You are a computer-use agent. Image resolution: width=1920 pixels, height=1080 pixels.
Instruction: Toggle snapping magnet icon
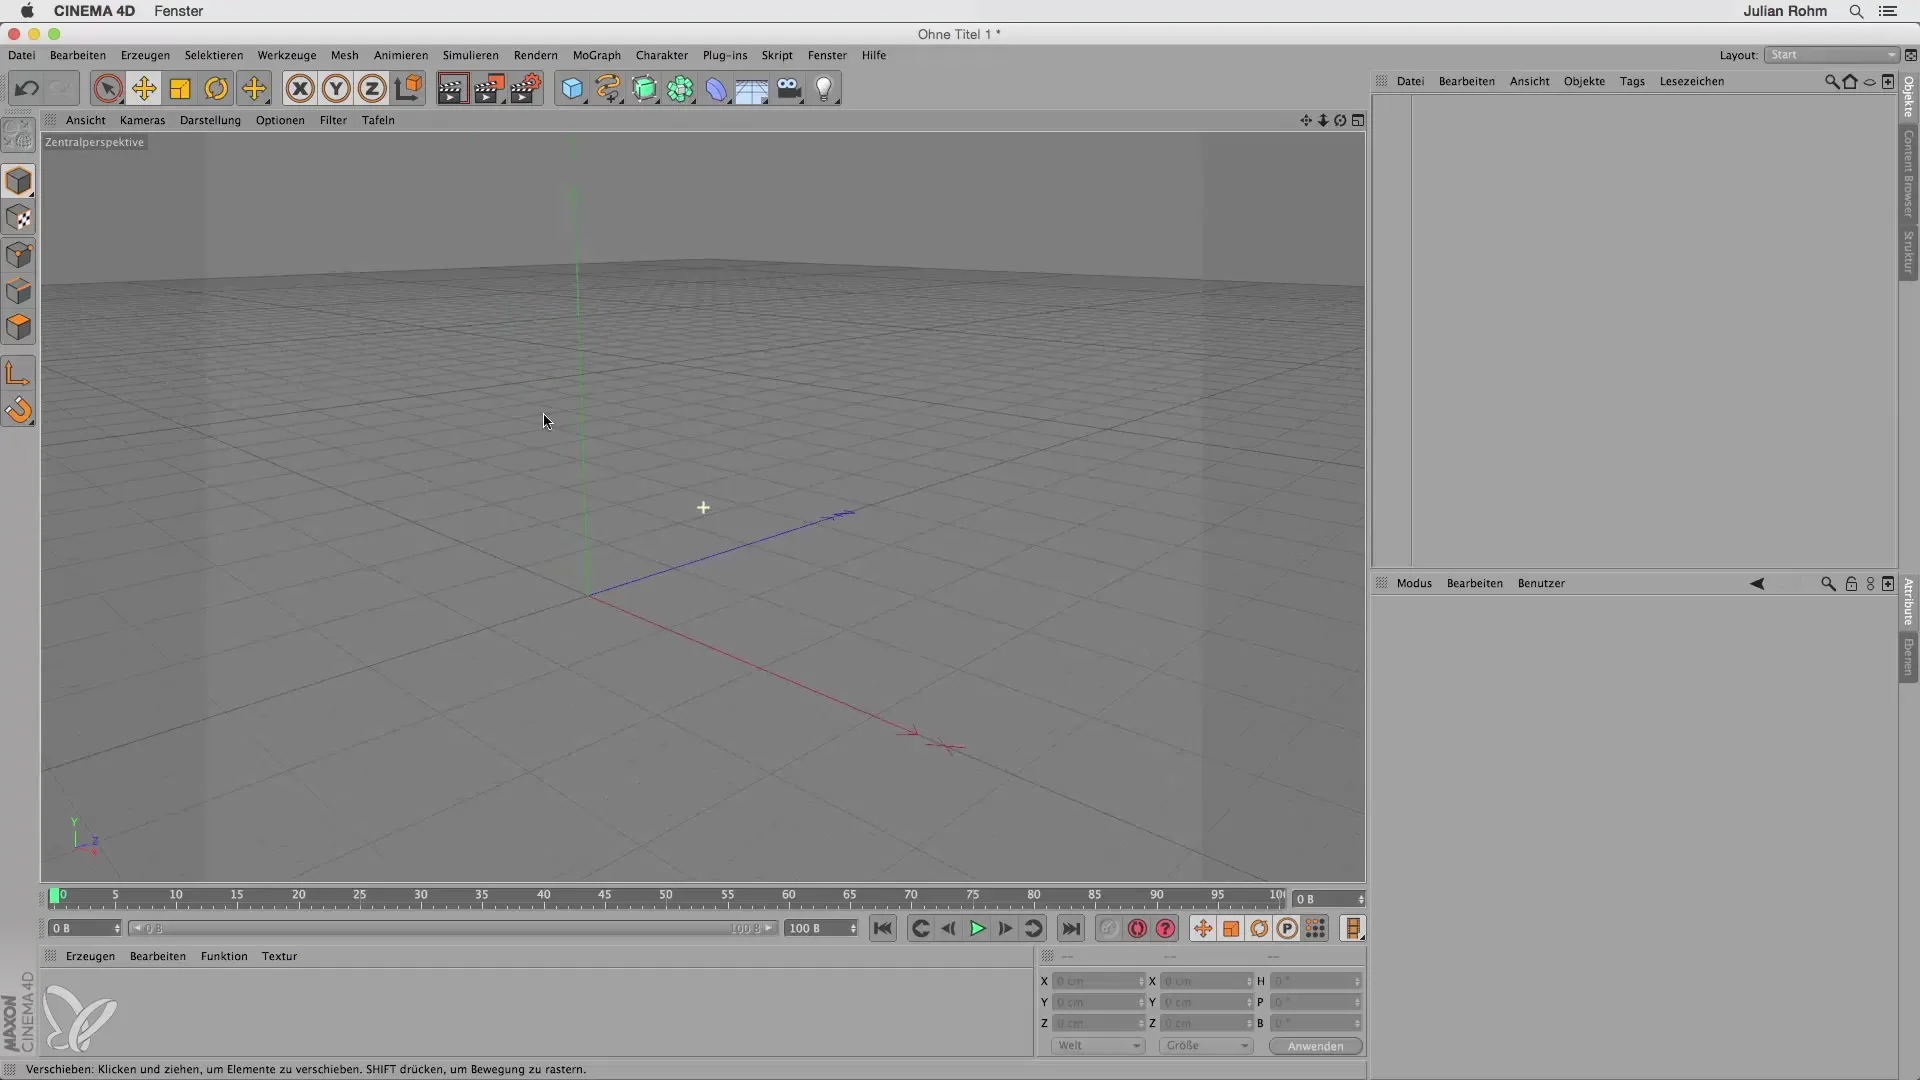[19, 410]
